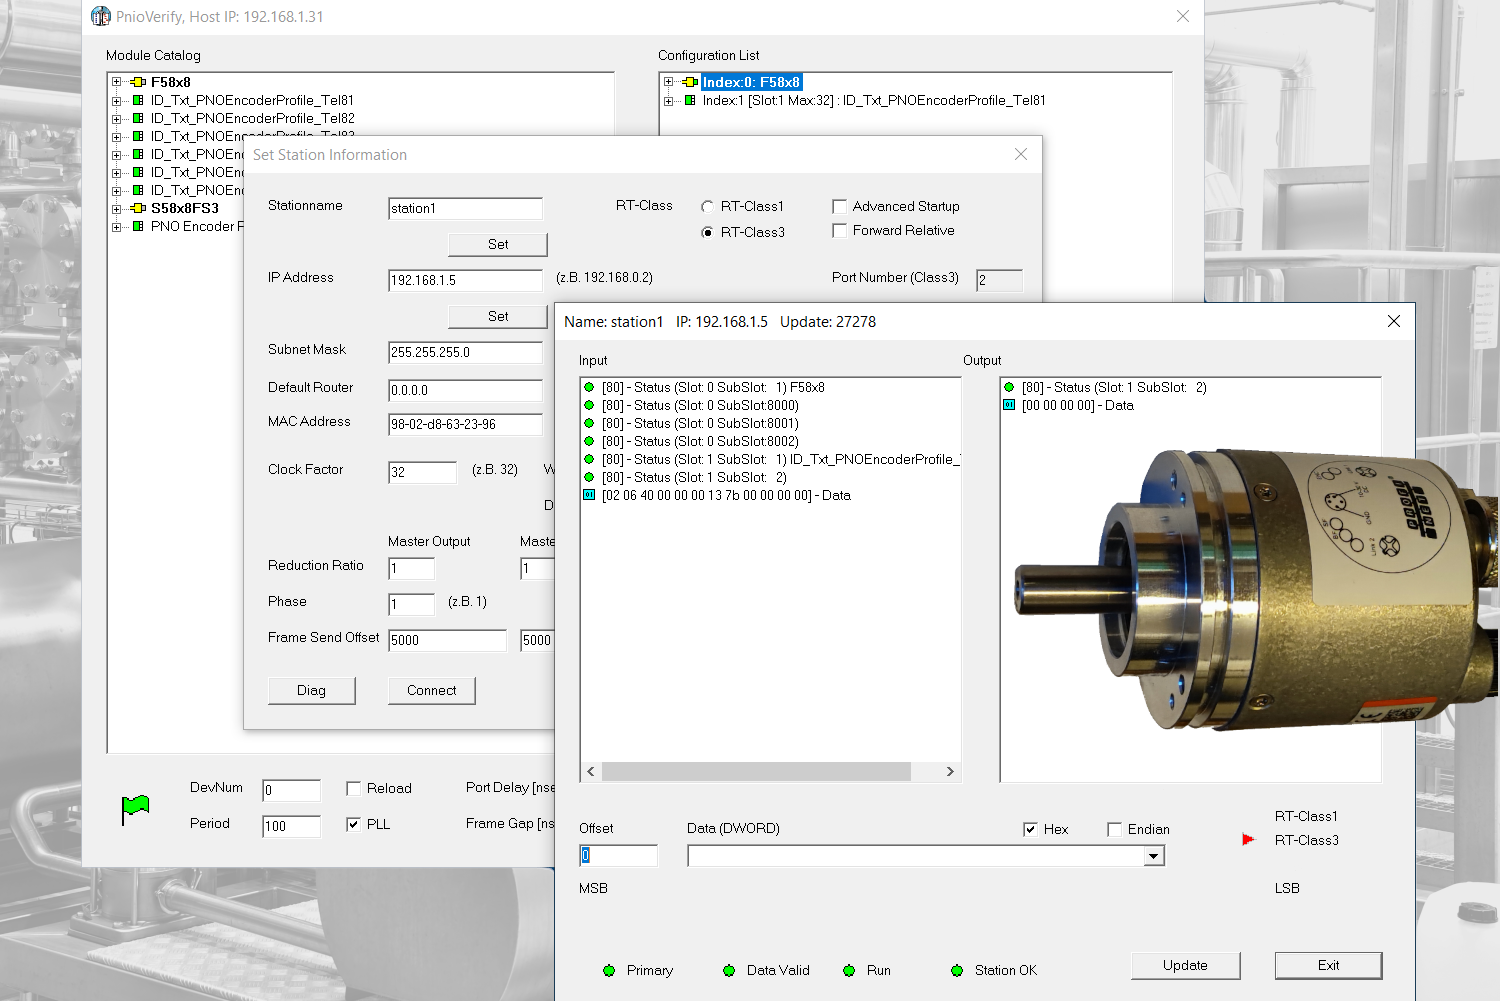This screenshot has height=1001, width=1500.
Task: Click the red RT-Class3 arrow indicator
Action: point(1248,840)
